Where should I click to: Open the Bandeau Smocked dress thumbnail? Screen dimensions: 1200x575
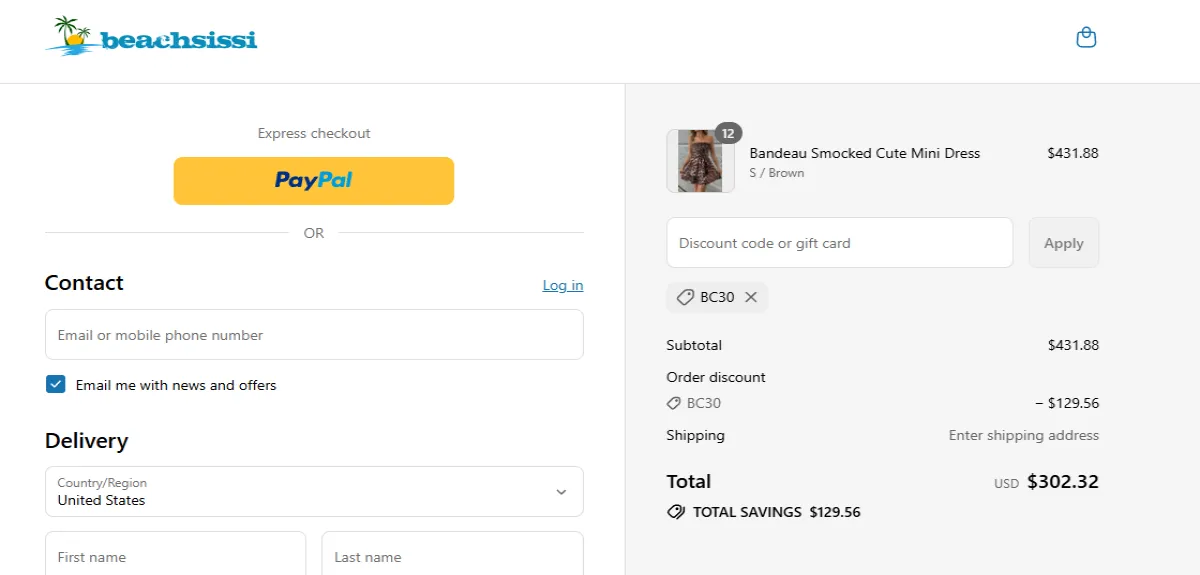point(700,161)
